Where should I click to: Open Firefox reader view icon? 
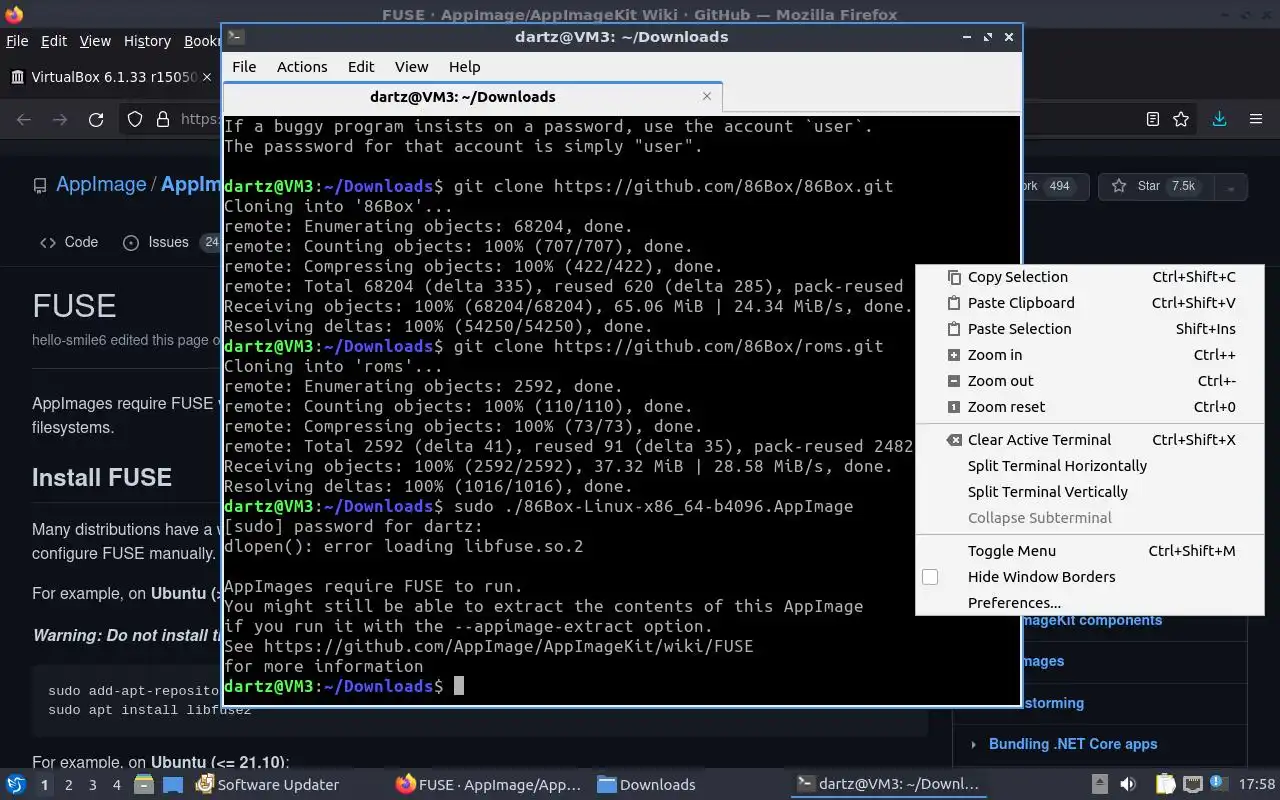1152,119
